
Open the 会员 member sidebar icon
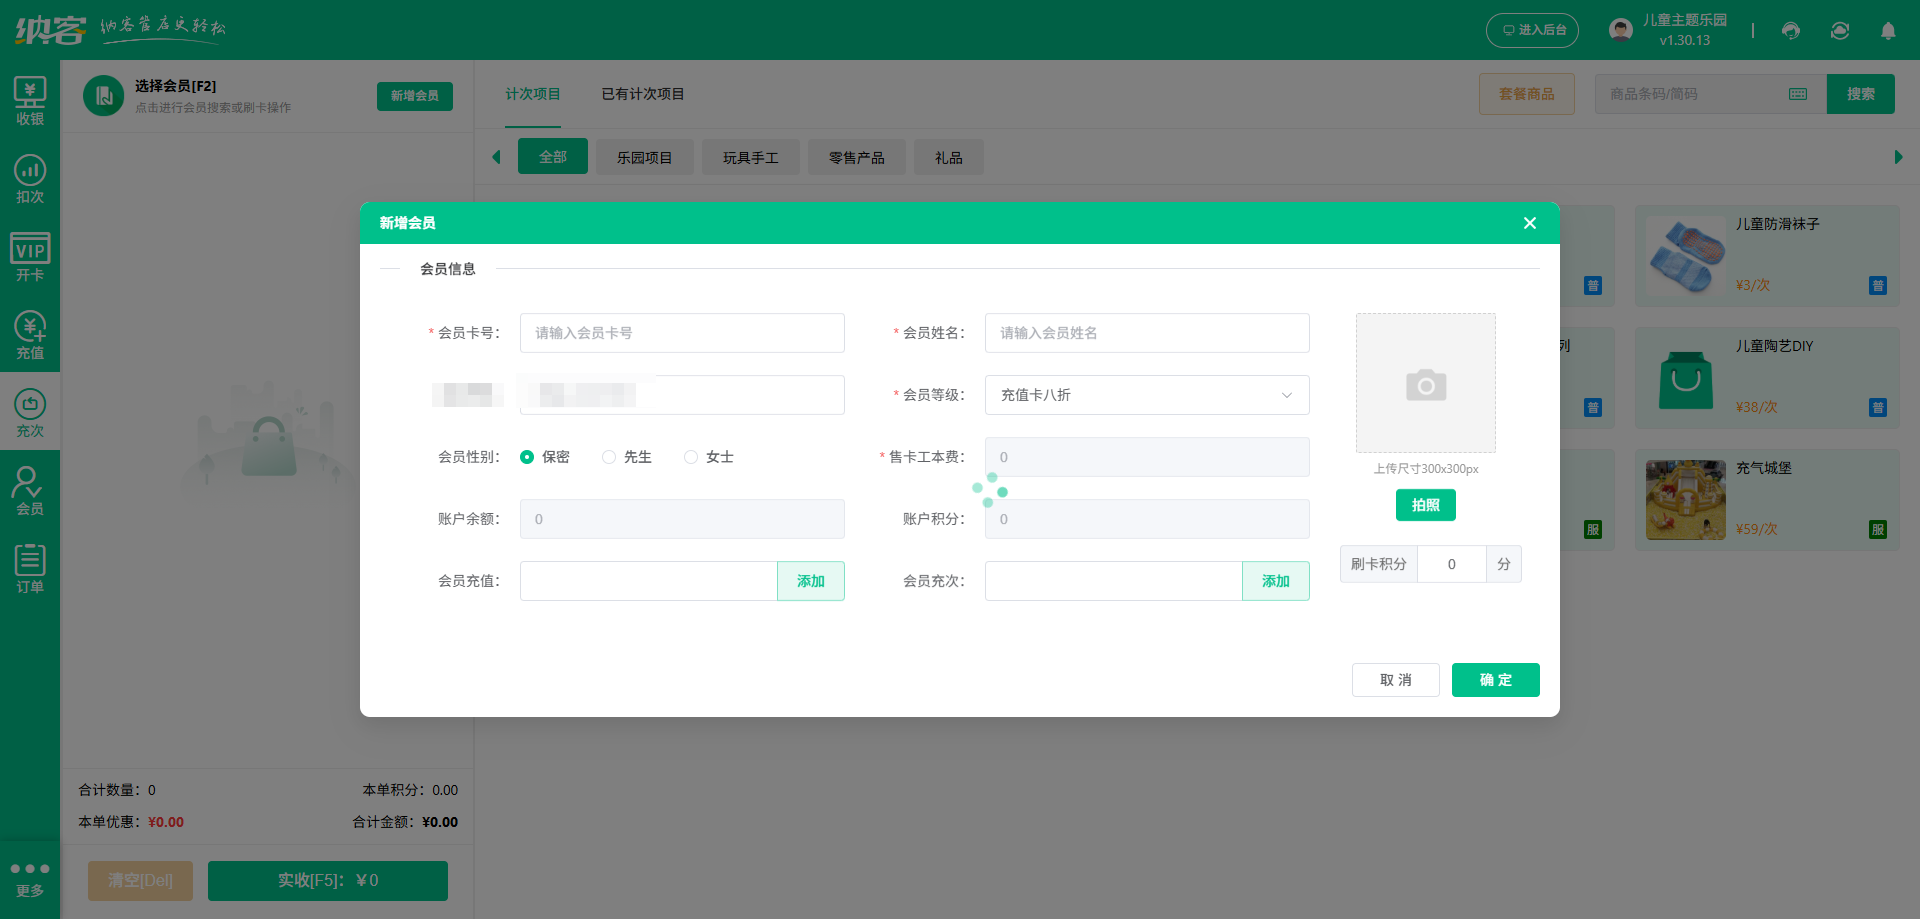(30, 491)
